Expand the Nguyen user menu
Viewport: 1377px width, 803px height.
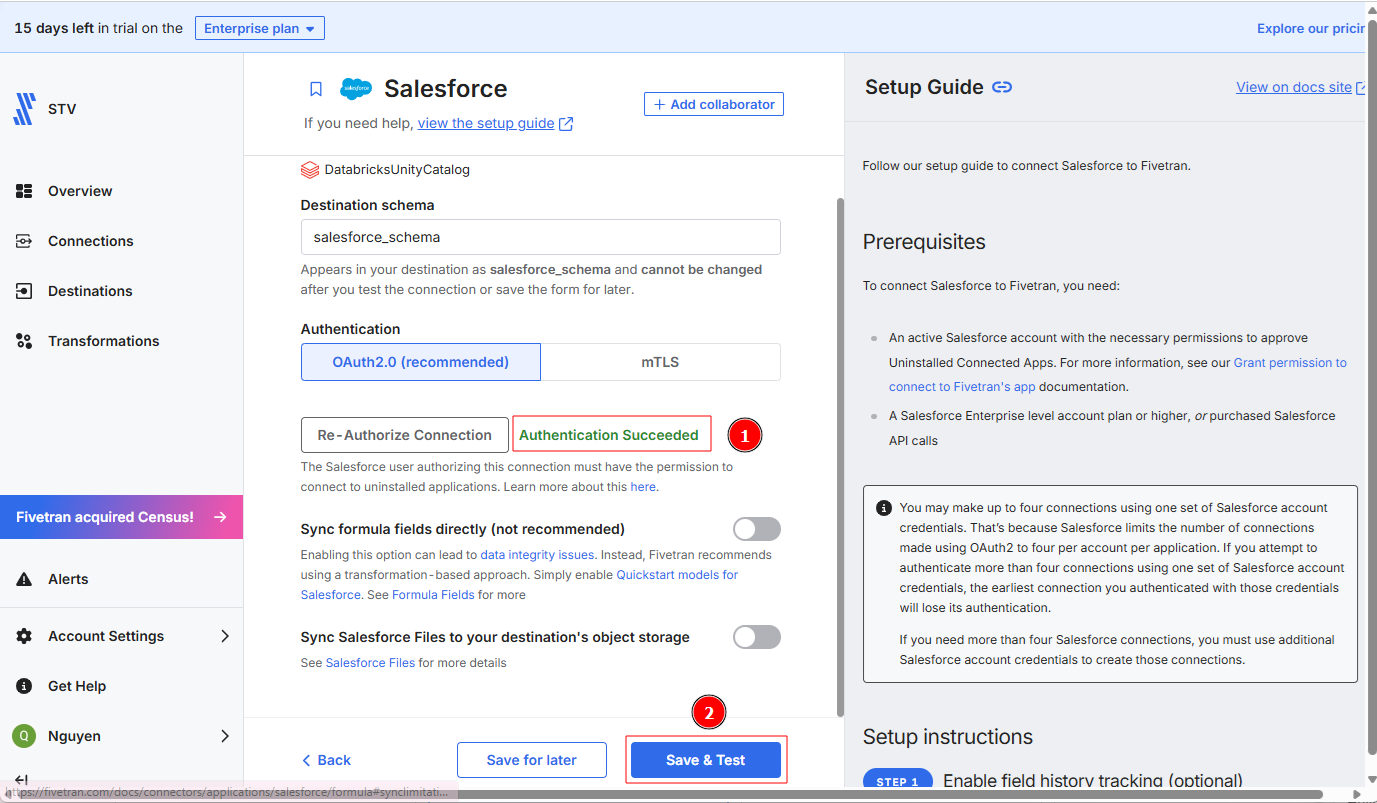225,736
